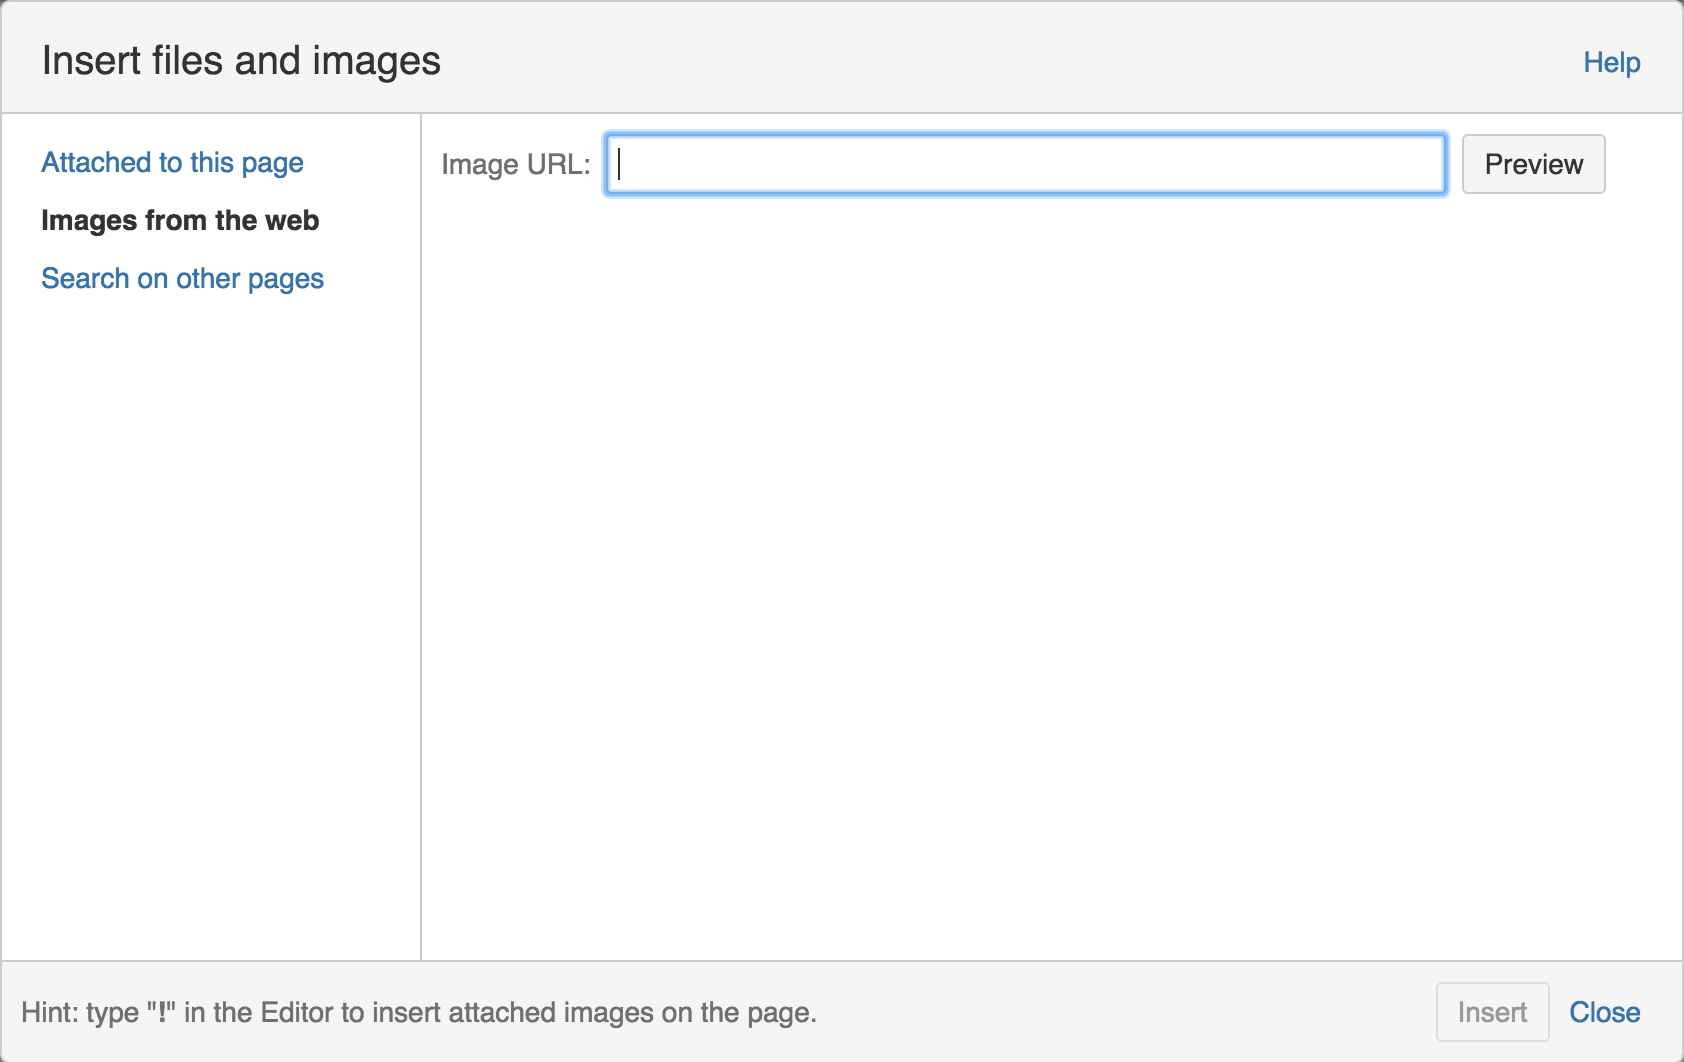This screenshot has height=1062, width=1684.
Task: Open Search on other pages
Action: (182, 278)
